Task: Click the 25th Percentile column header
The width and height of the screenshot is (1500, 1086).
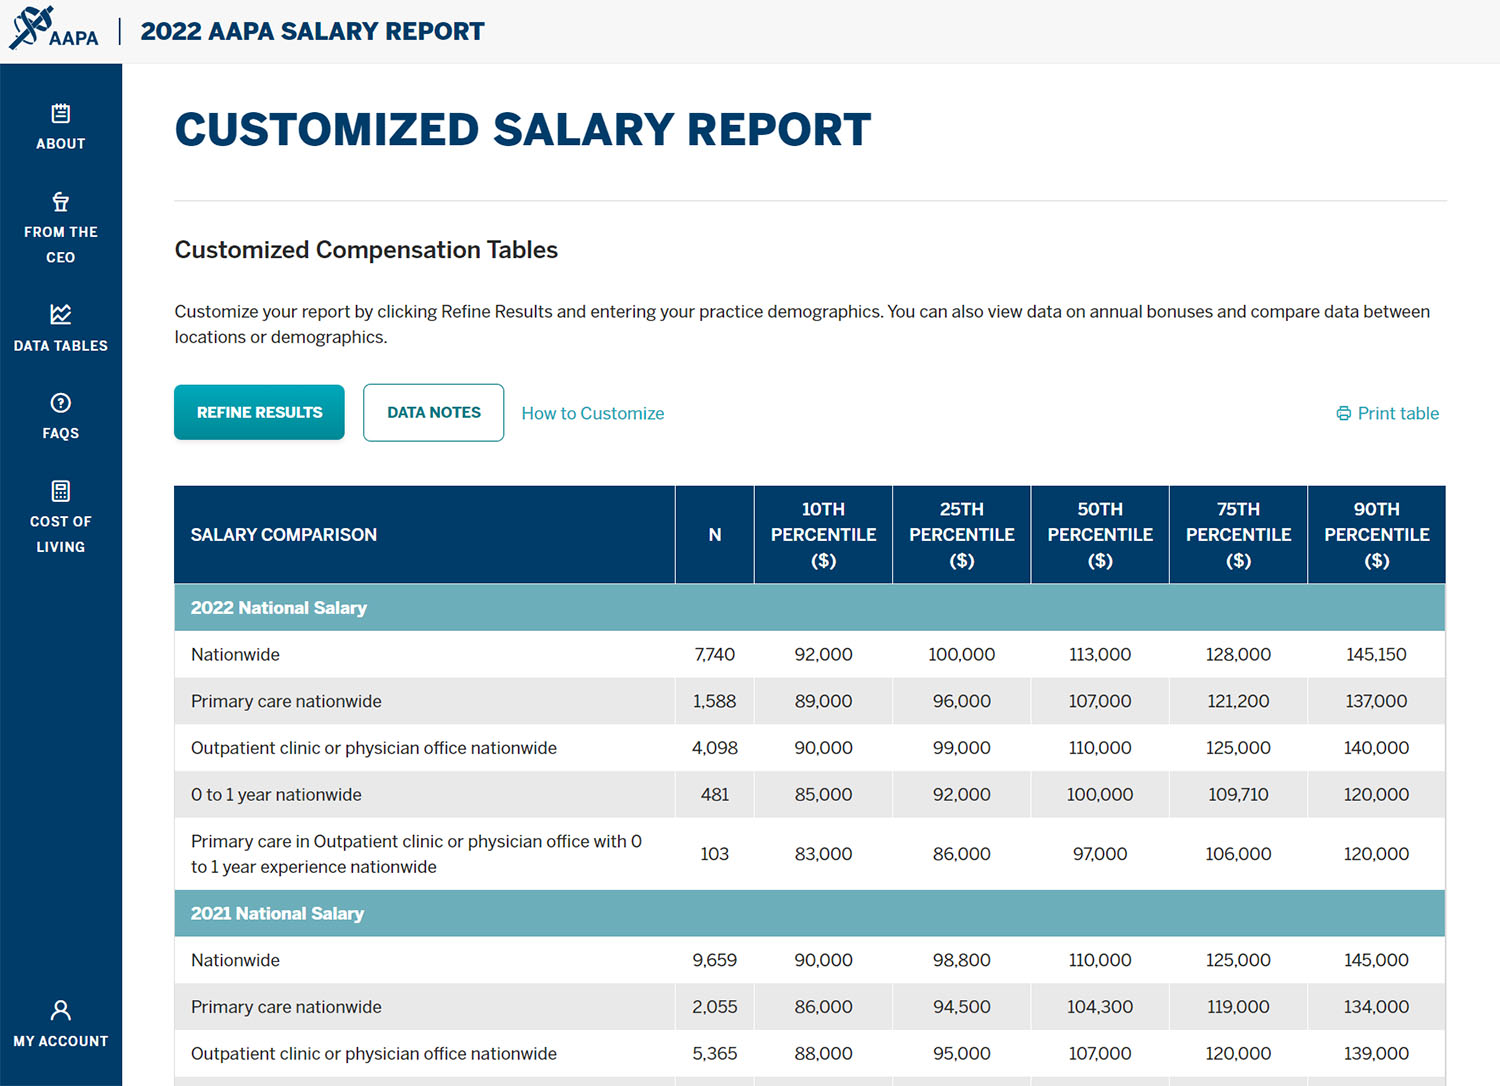Action: (962, 535)
